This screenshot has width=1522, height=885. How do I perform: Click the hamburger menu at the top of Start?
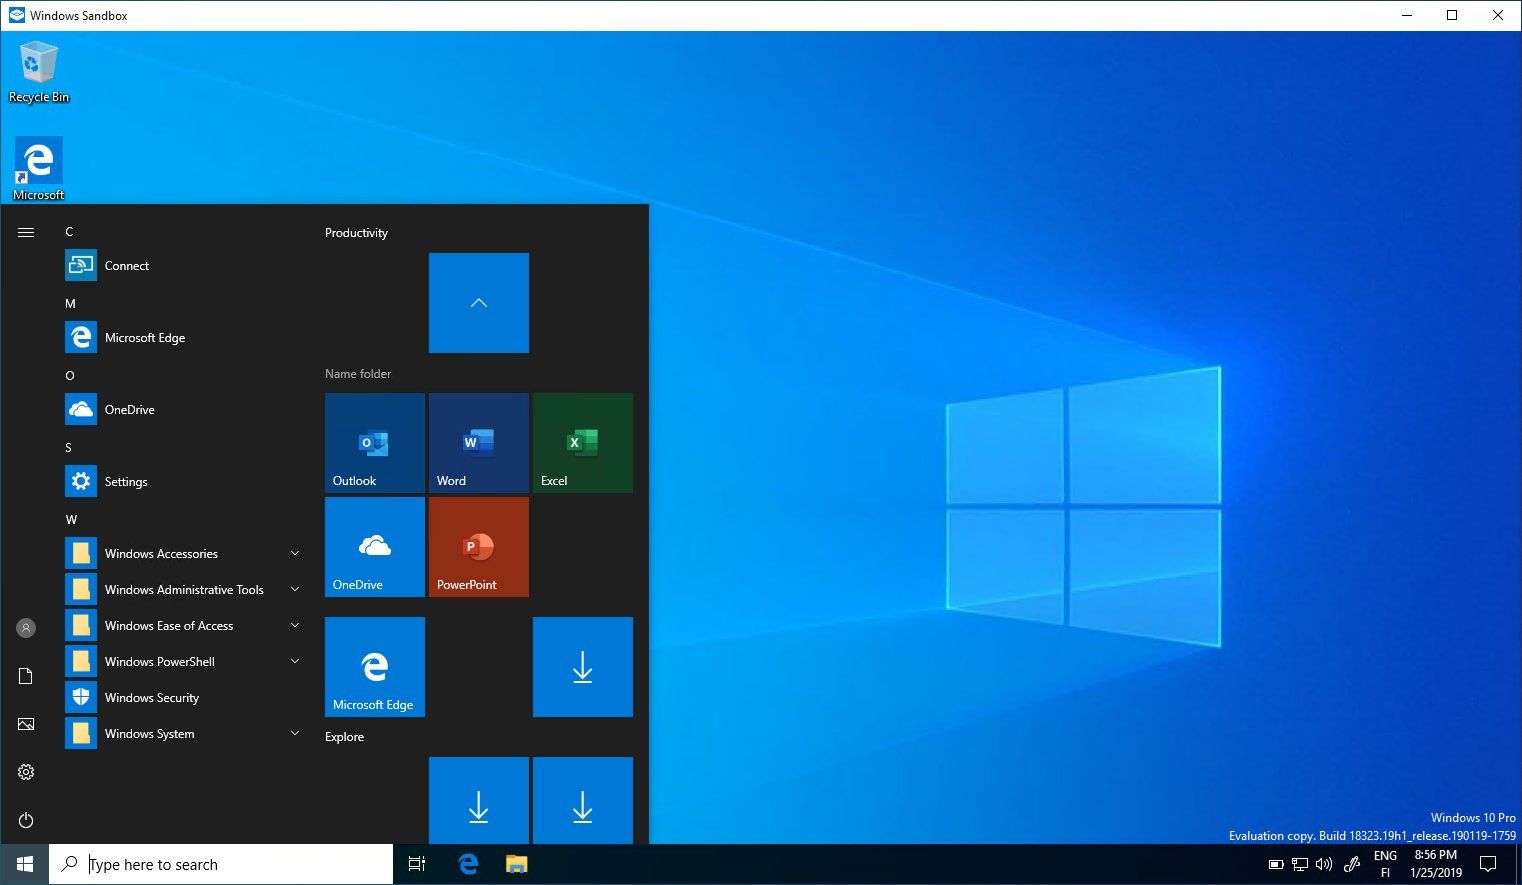pyautogui.click(x=26, y=232)
